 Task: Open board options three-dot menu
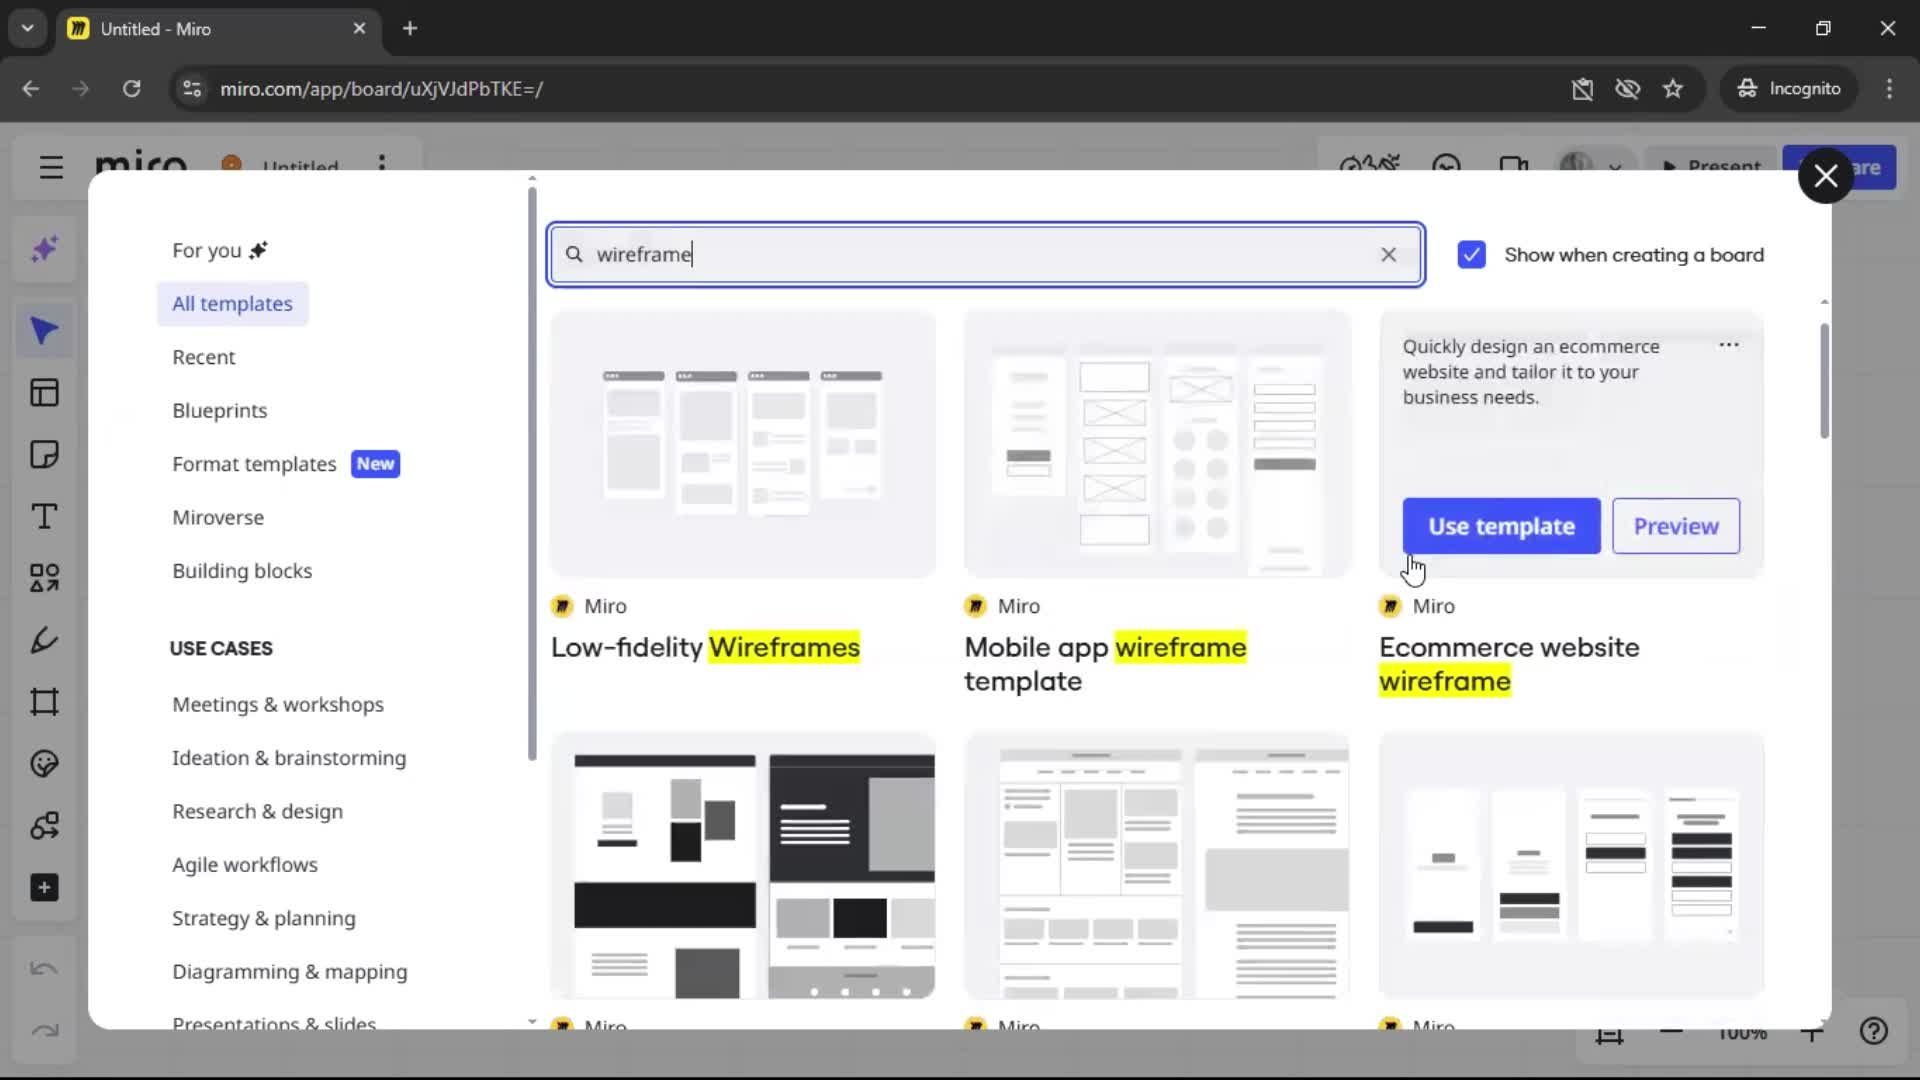pos(382,163)
